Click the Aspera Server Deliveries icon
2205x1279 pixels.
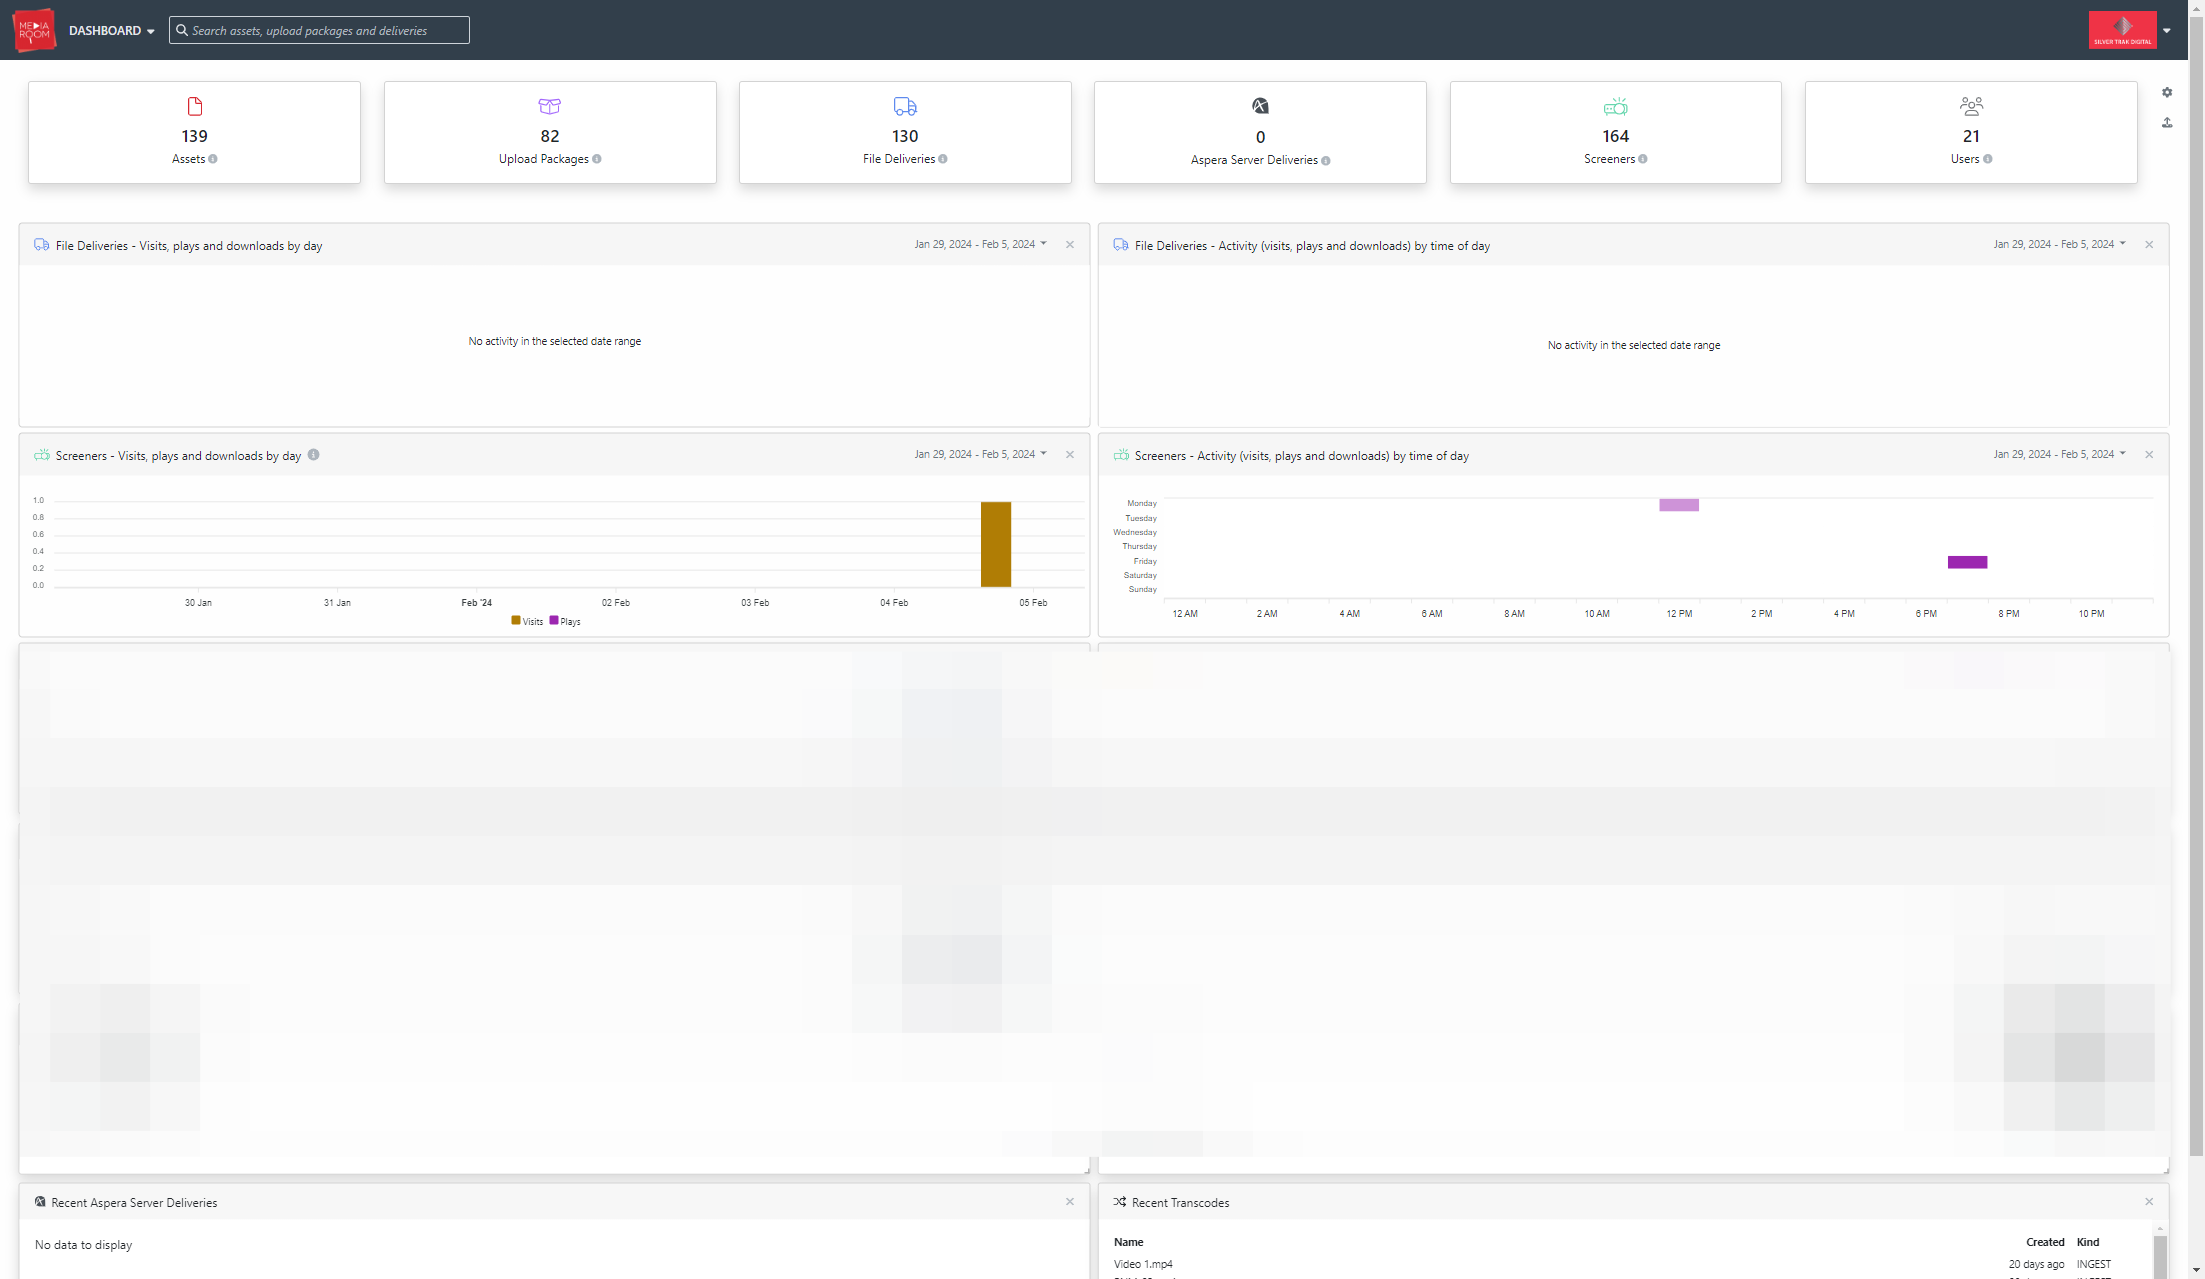[x=1260, y=106]
